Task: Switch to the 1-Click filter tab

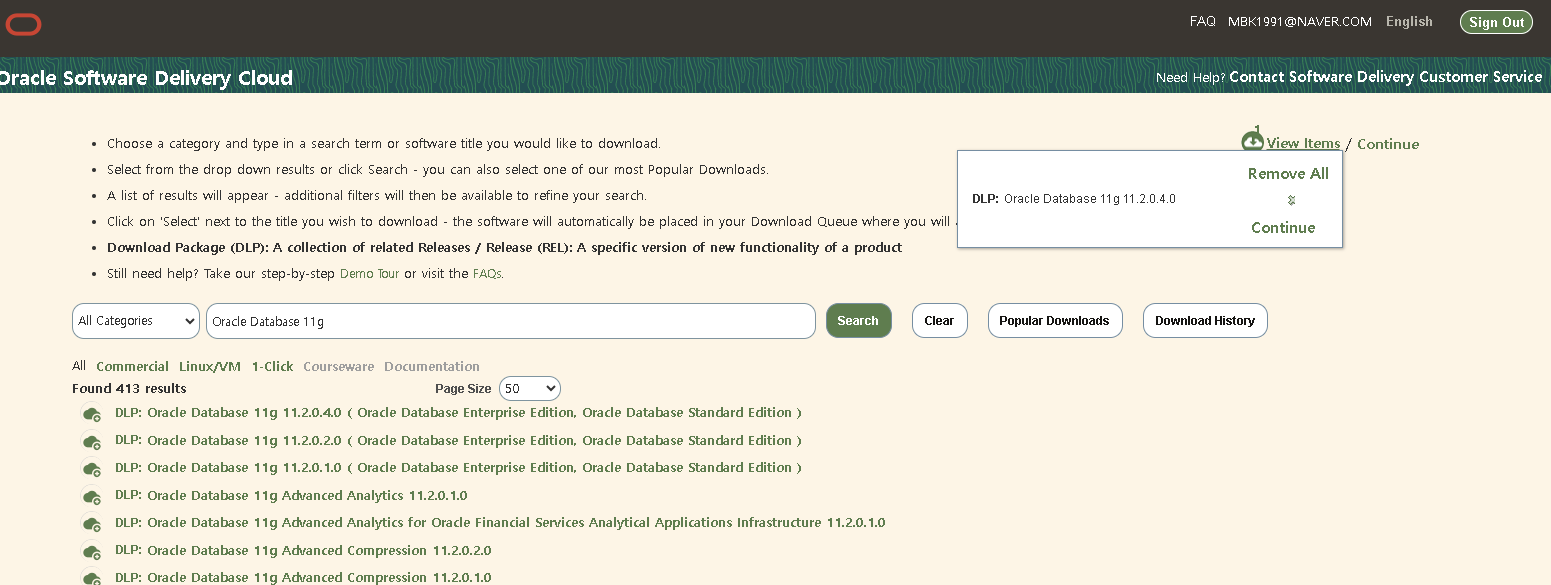Action: coord(272,367)
